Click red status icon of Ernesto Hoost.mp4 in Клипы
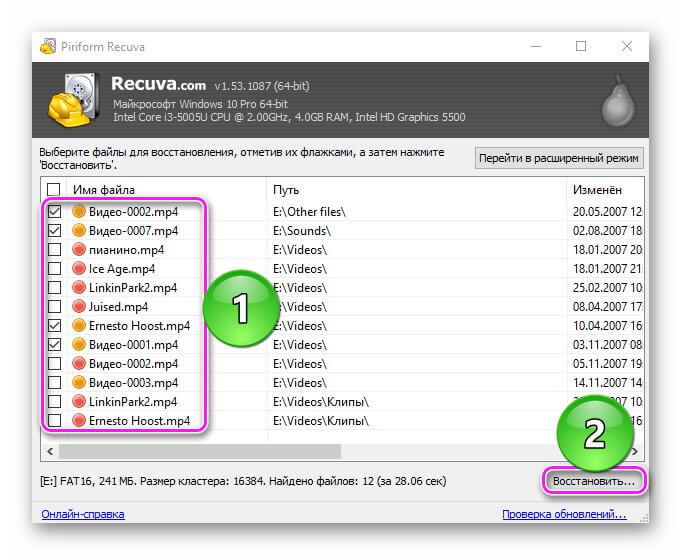681x555 pixels. point(79,420)
